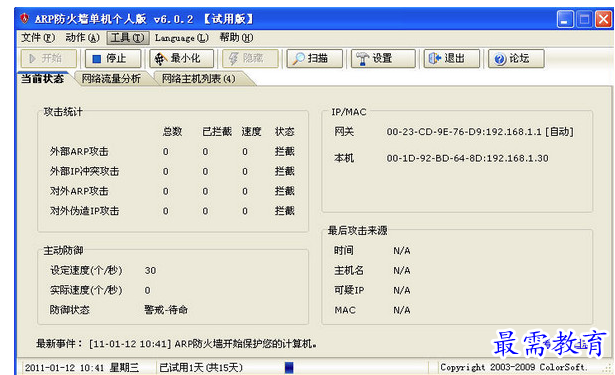Click the blue square stop icon
Screen dimensions: 615x375
pos(96,59)
